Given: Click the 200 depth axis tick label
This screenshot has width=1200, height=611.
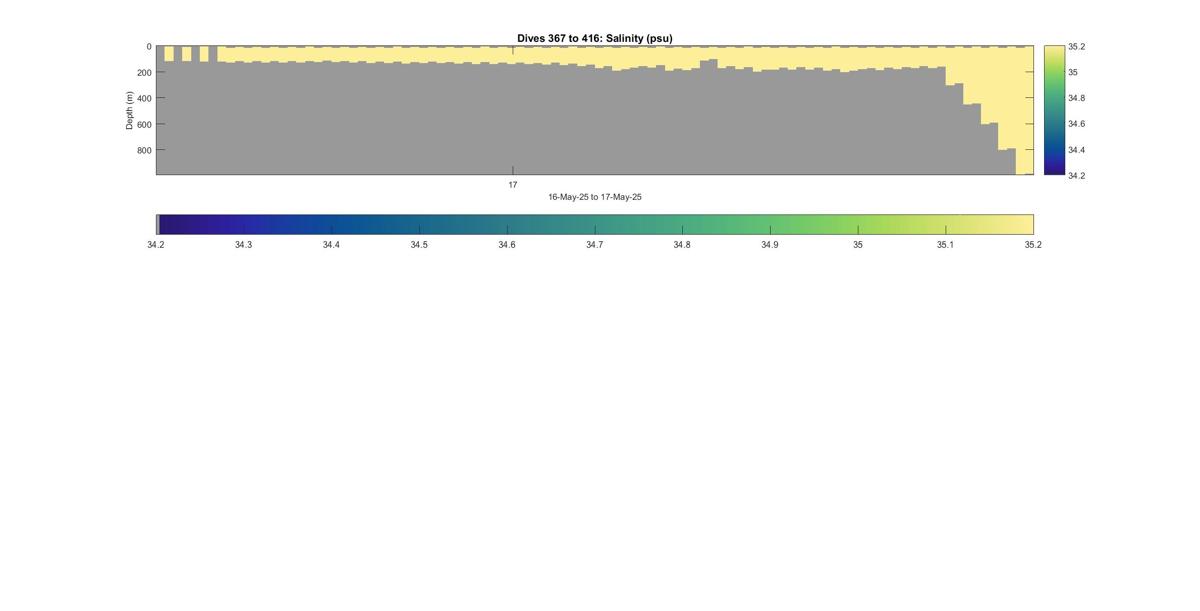Looking at the screenshot, I should click(x=144, y=72).
